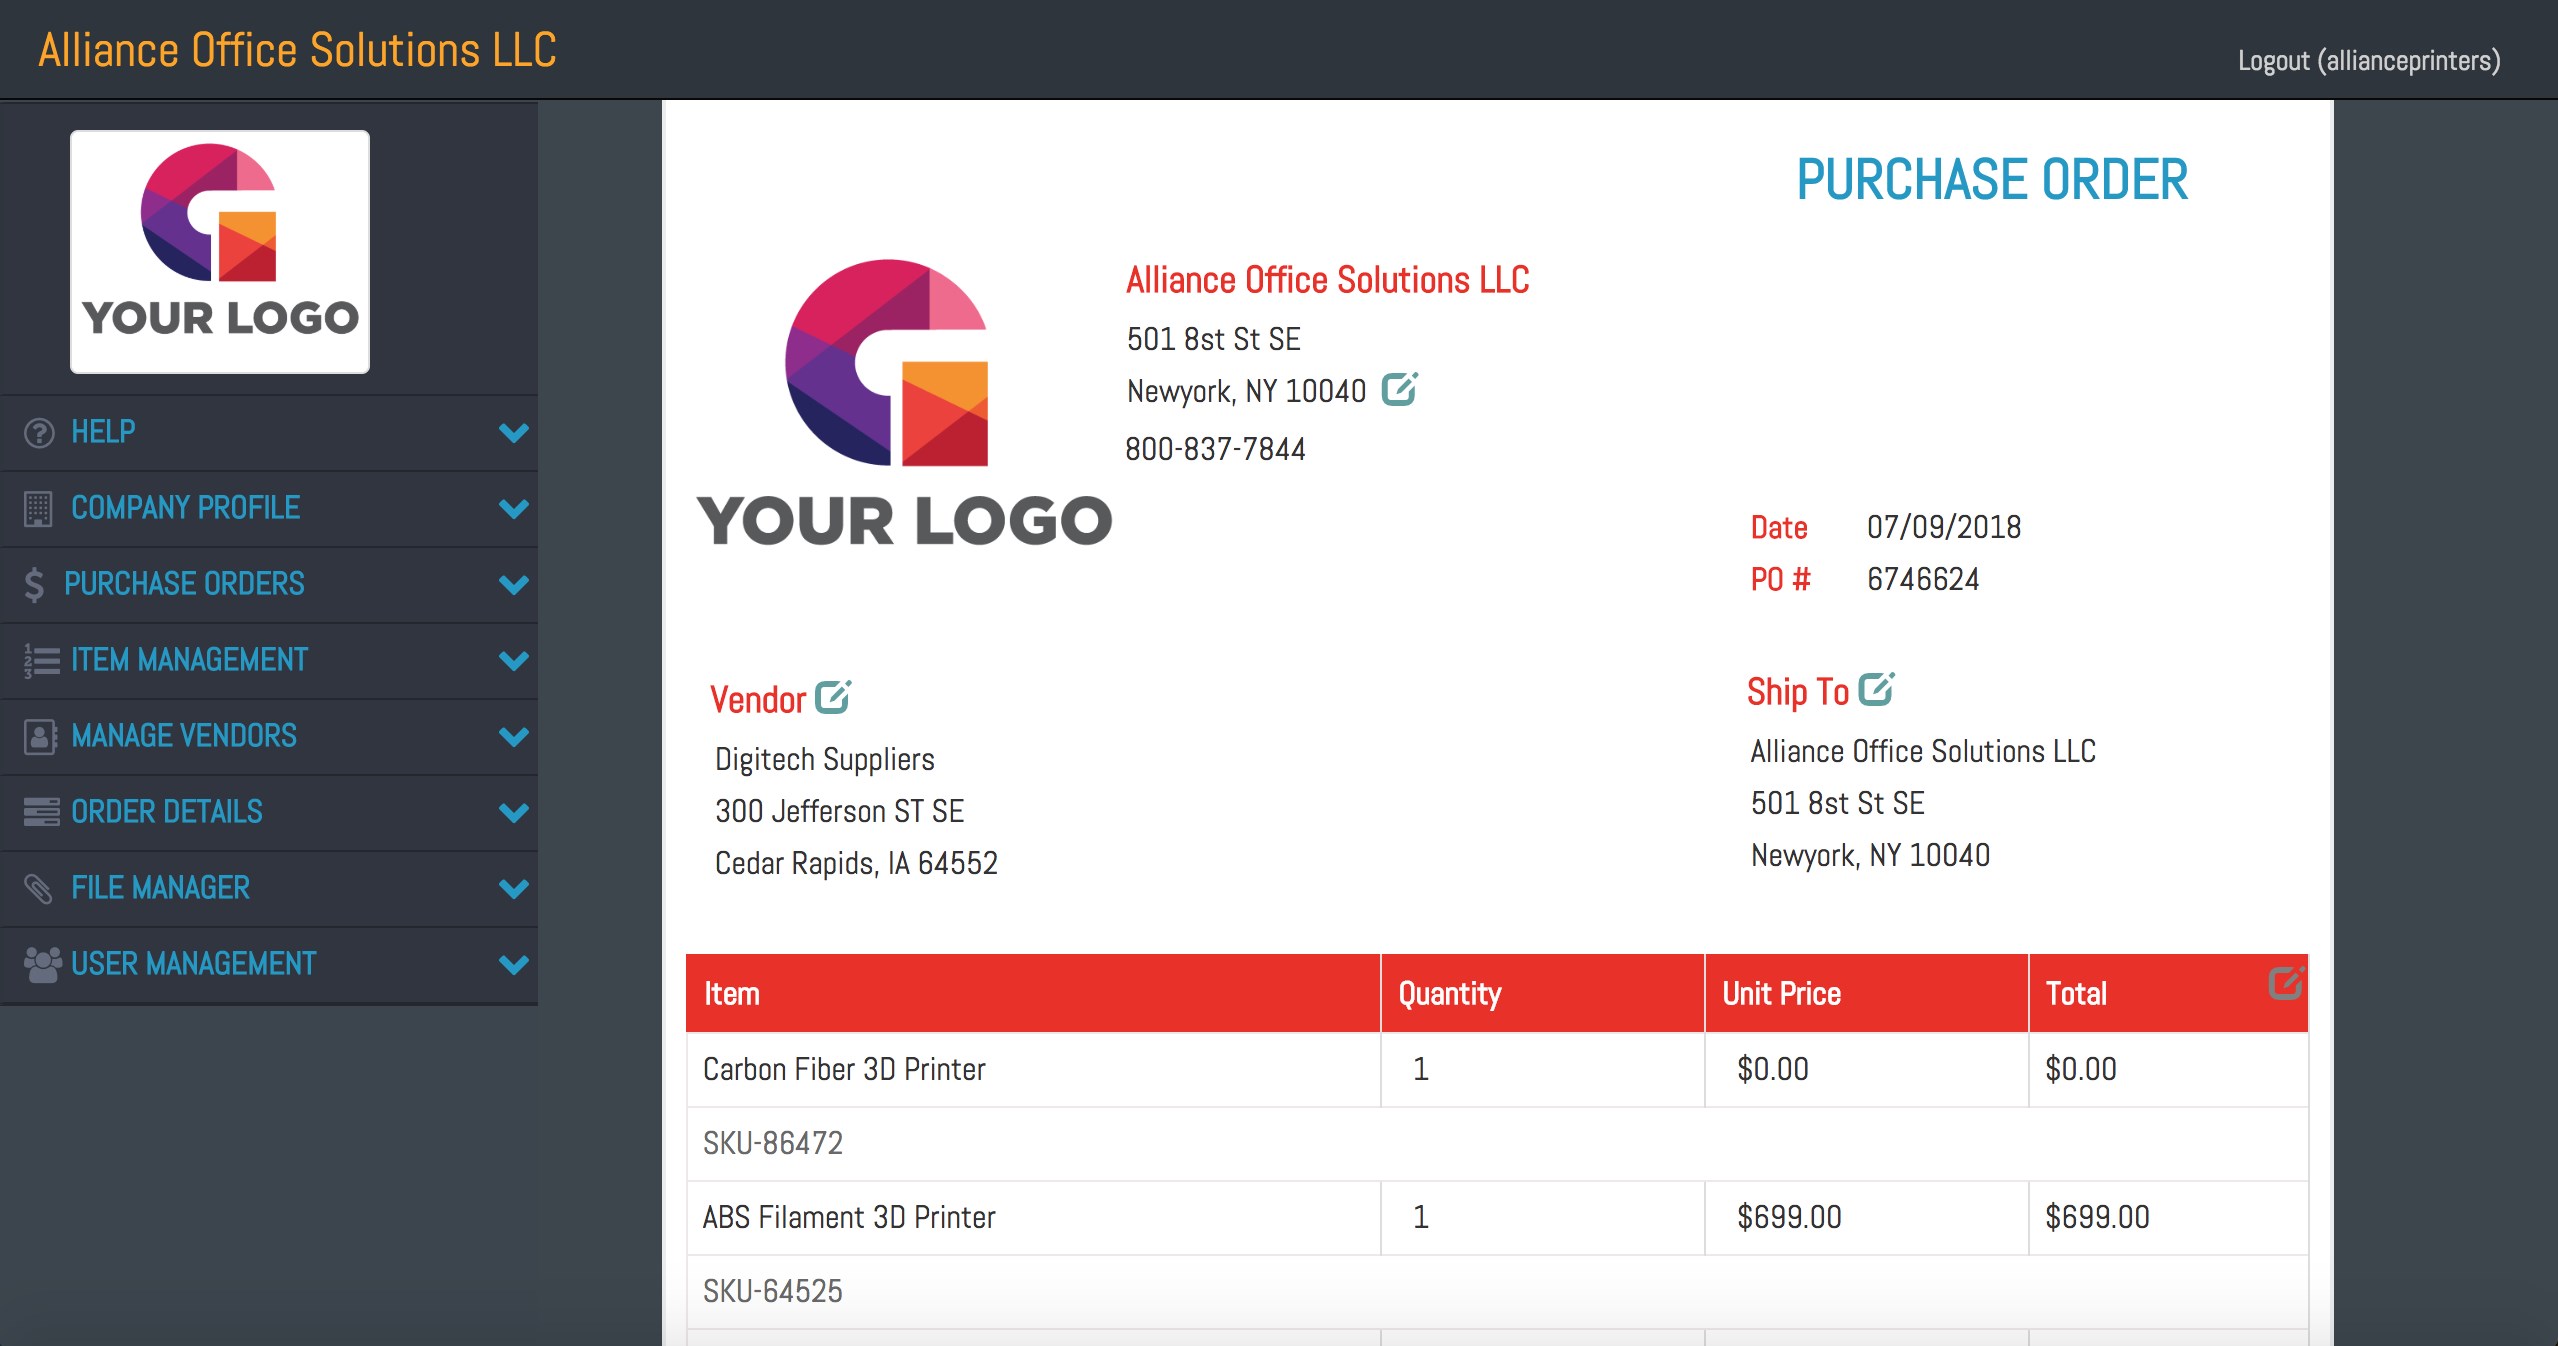Screen dimensions: 2558x1346
Task: Click Logout (allianceprinters) link
Action: [x=2368, y=61]
